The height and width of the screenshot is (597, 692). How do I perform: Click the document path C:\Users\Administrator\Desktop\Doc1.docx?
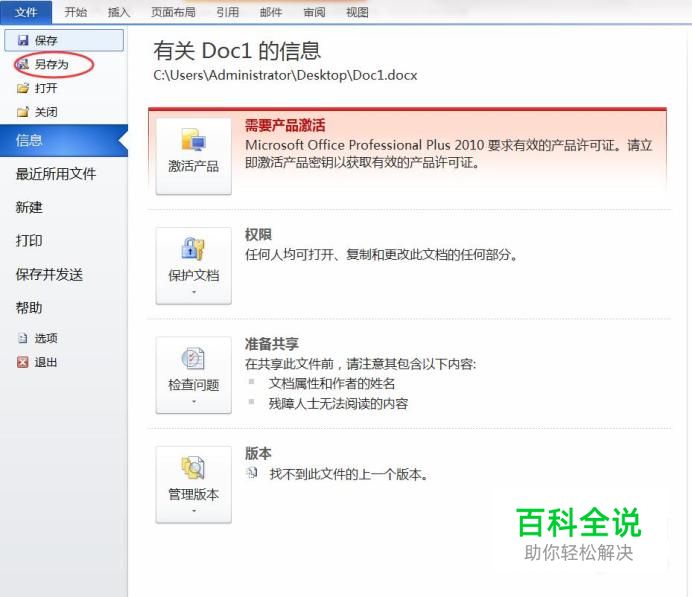(285, 75)
